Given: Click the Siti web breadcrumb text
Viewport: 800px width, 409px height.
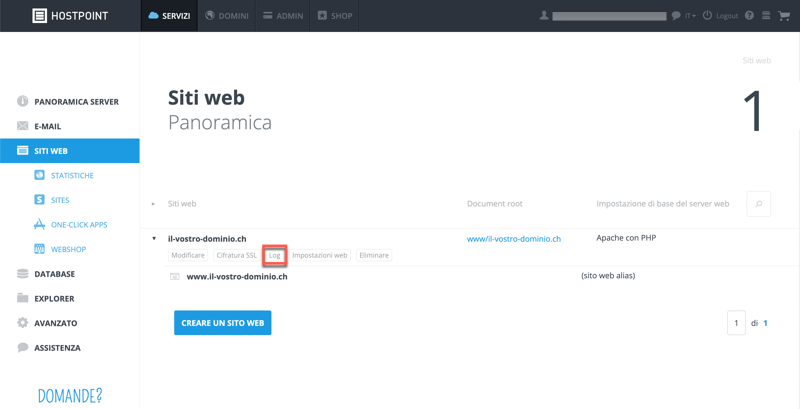Looking at the screenshot, I should 757,60.
